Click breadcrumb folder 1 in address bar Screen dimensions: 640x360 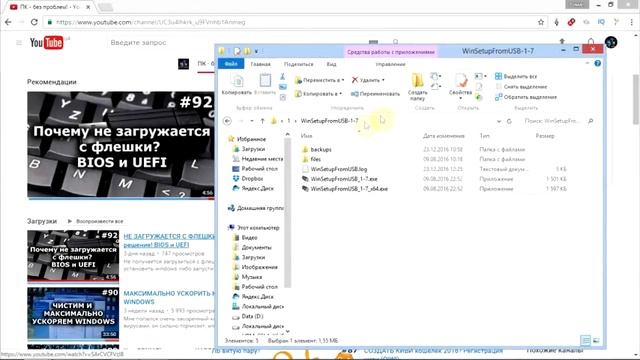[x=289, y=121]
